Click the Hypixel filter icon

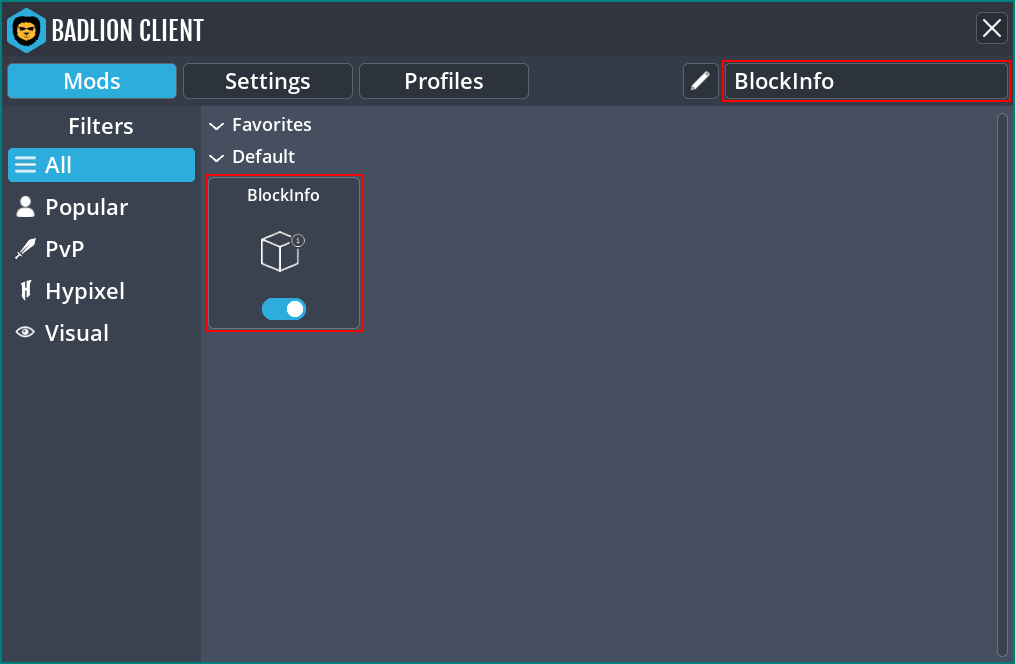coord(24,291)
